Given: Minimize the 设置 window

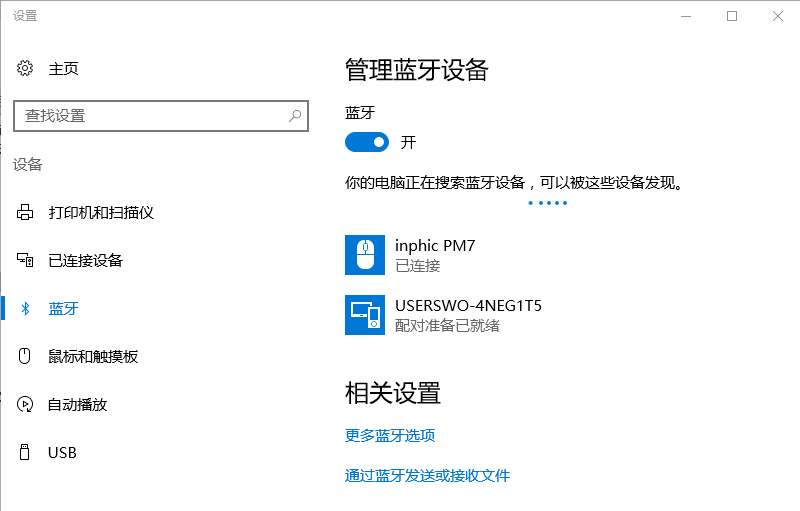Looking at the screenshot, I should point(686,16).
